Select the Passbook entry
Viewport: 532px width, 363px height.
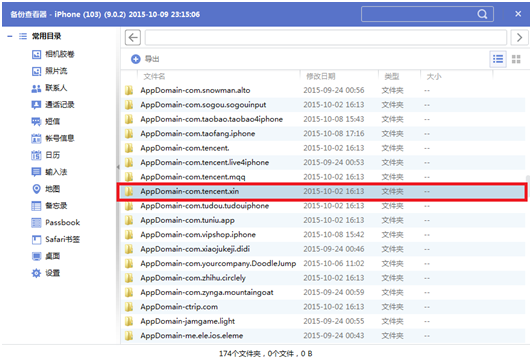56,223
